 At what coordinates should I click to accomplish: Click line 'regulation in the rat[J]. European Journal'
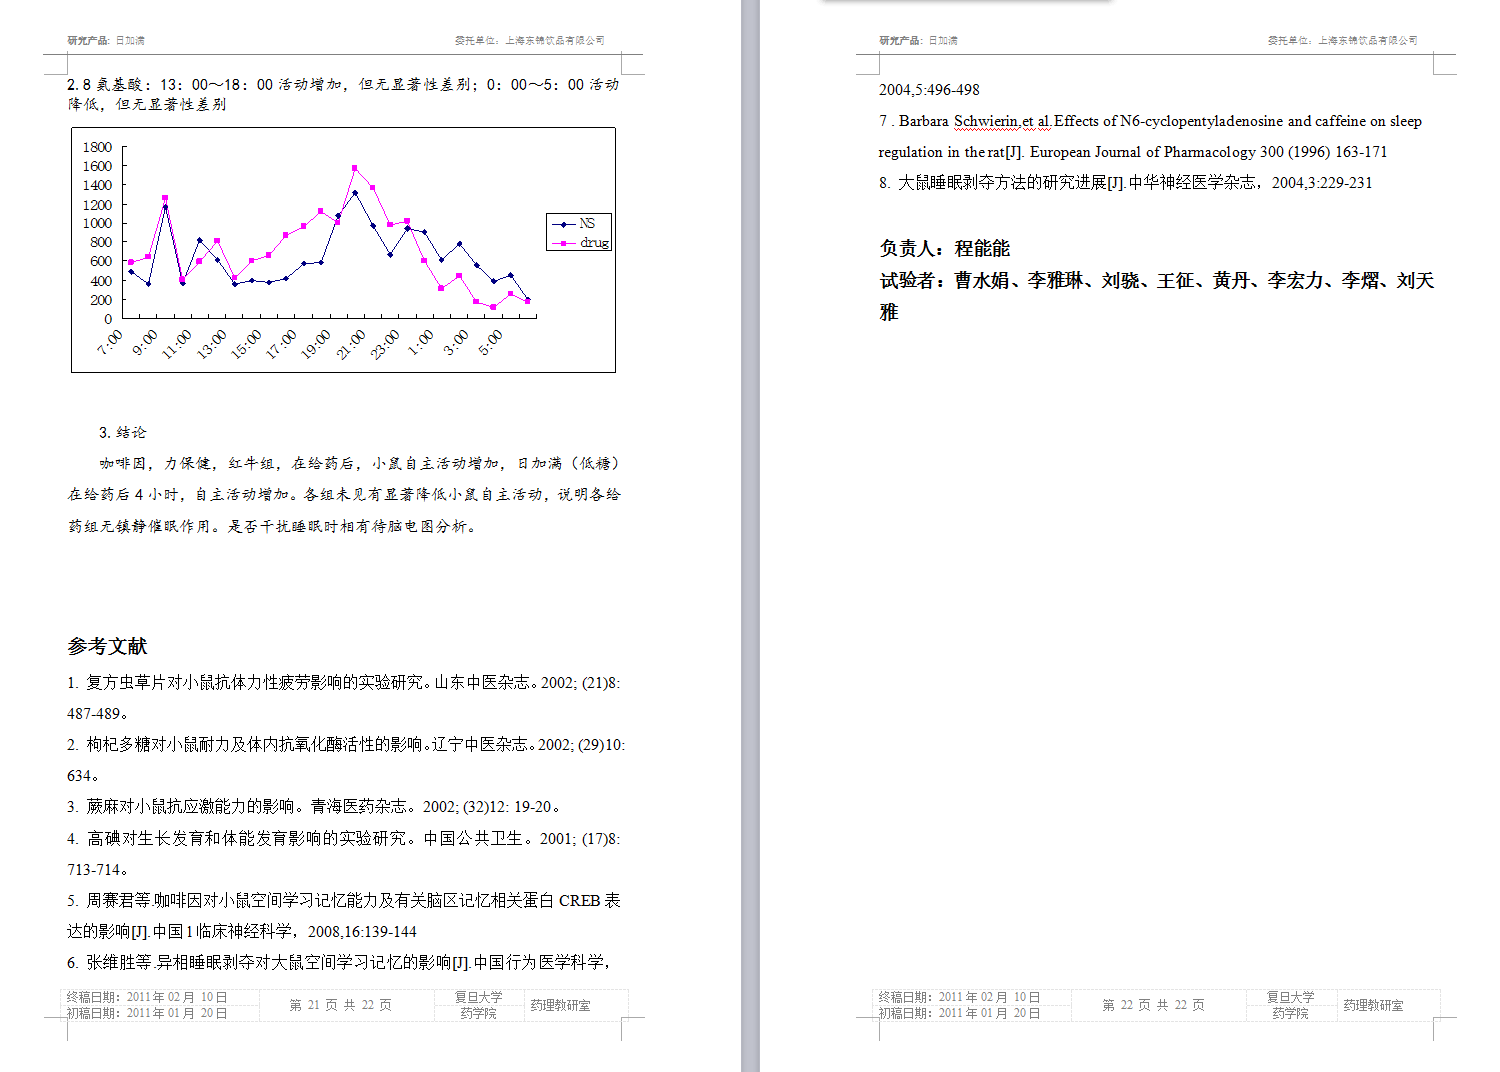point(1133,152)
